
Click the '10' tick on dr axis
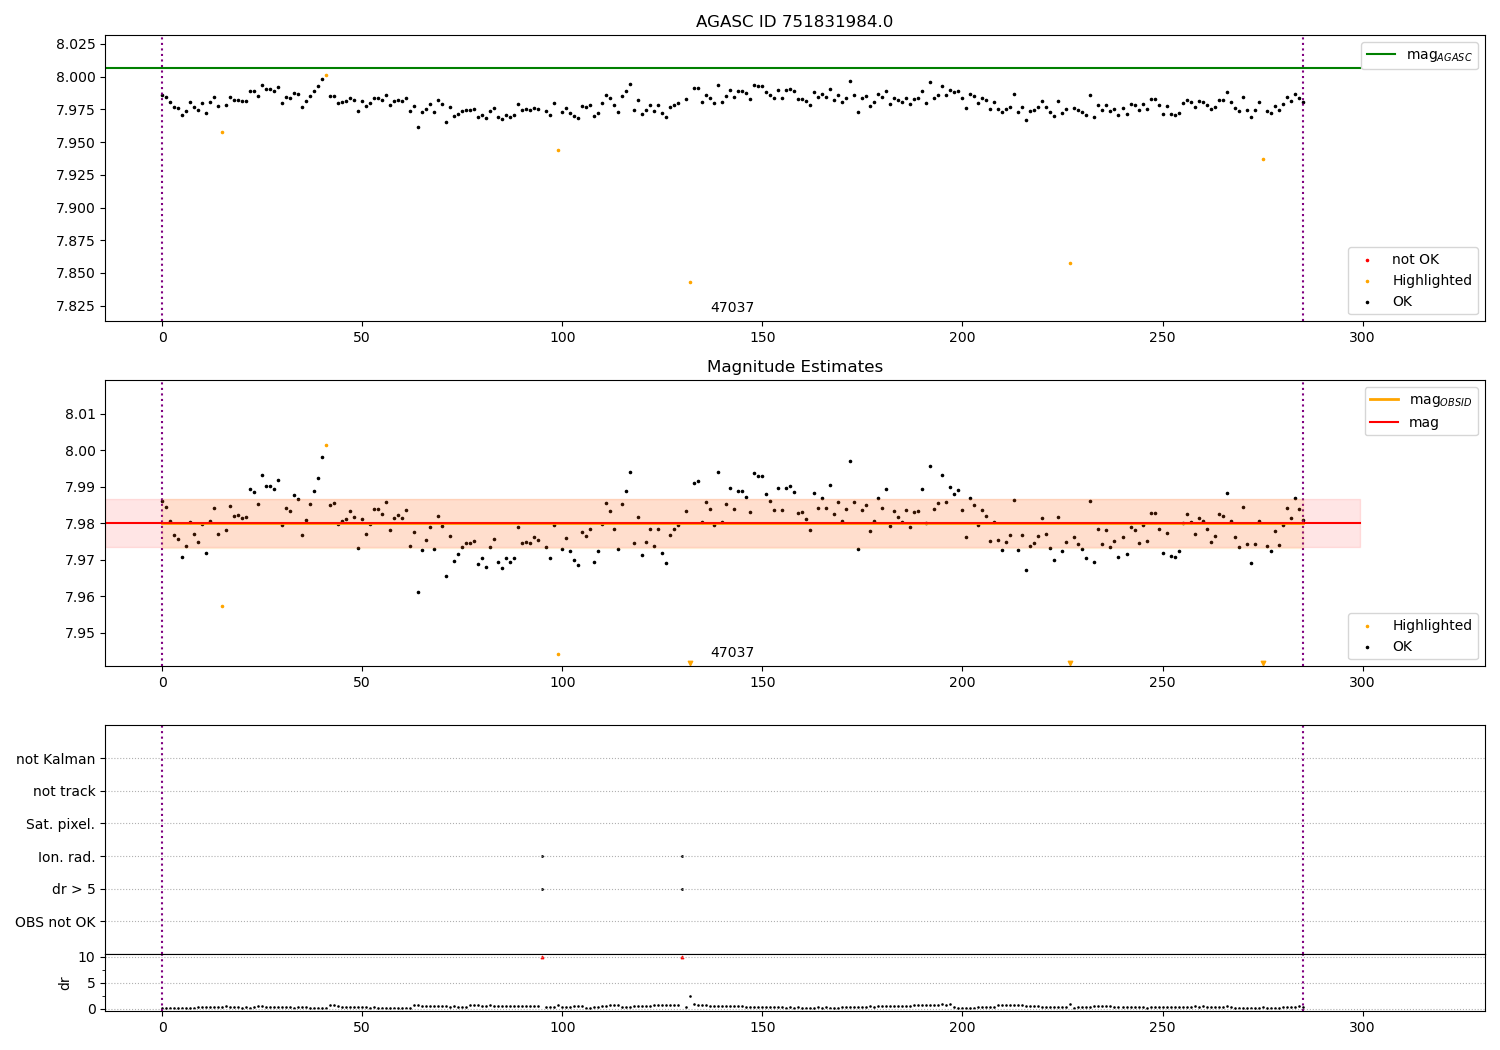86,957
